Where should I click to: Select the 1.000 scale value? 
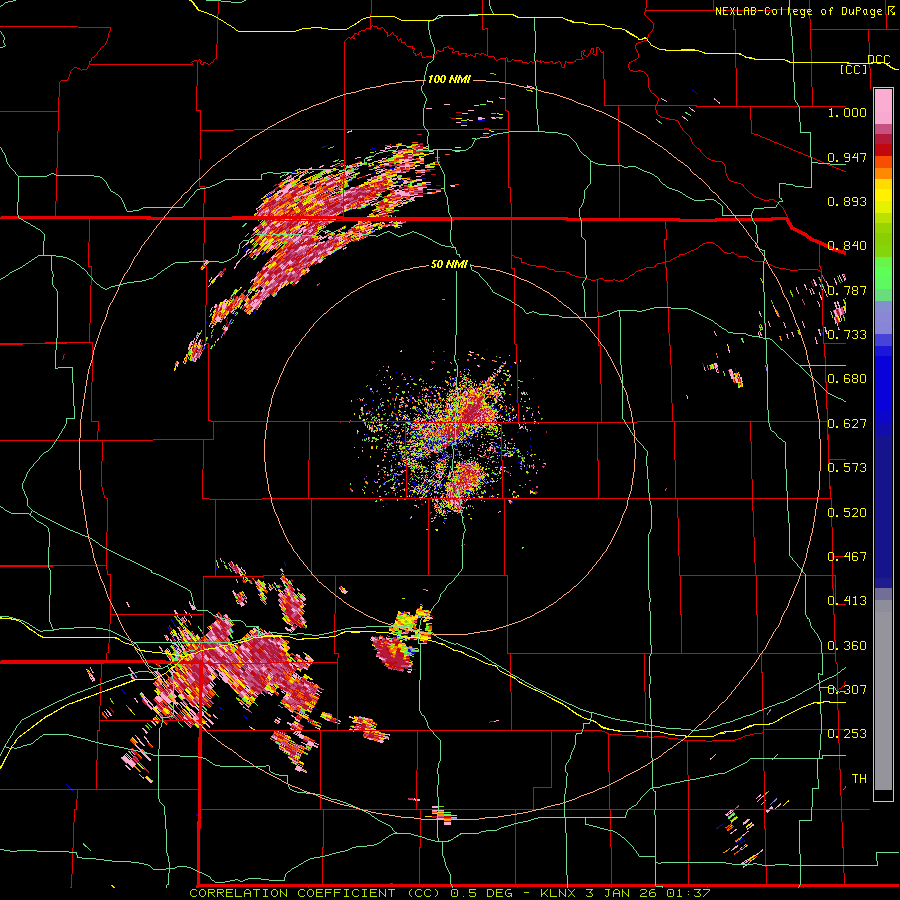point(847,112)
